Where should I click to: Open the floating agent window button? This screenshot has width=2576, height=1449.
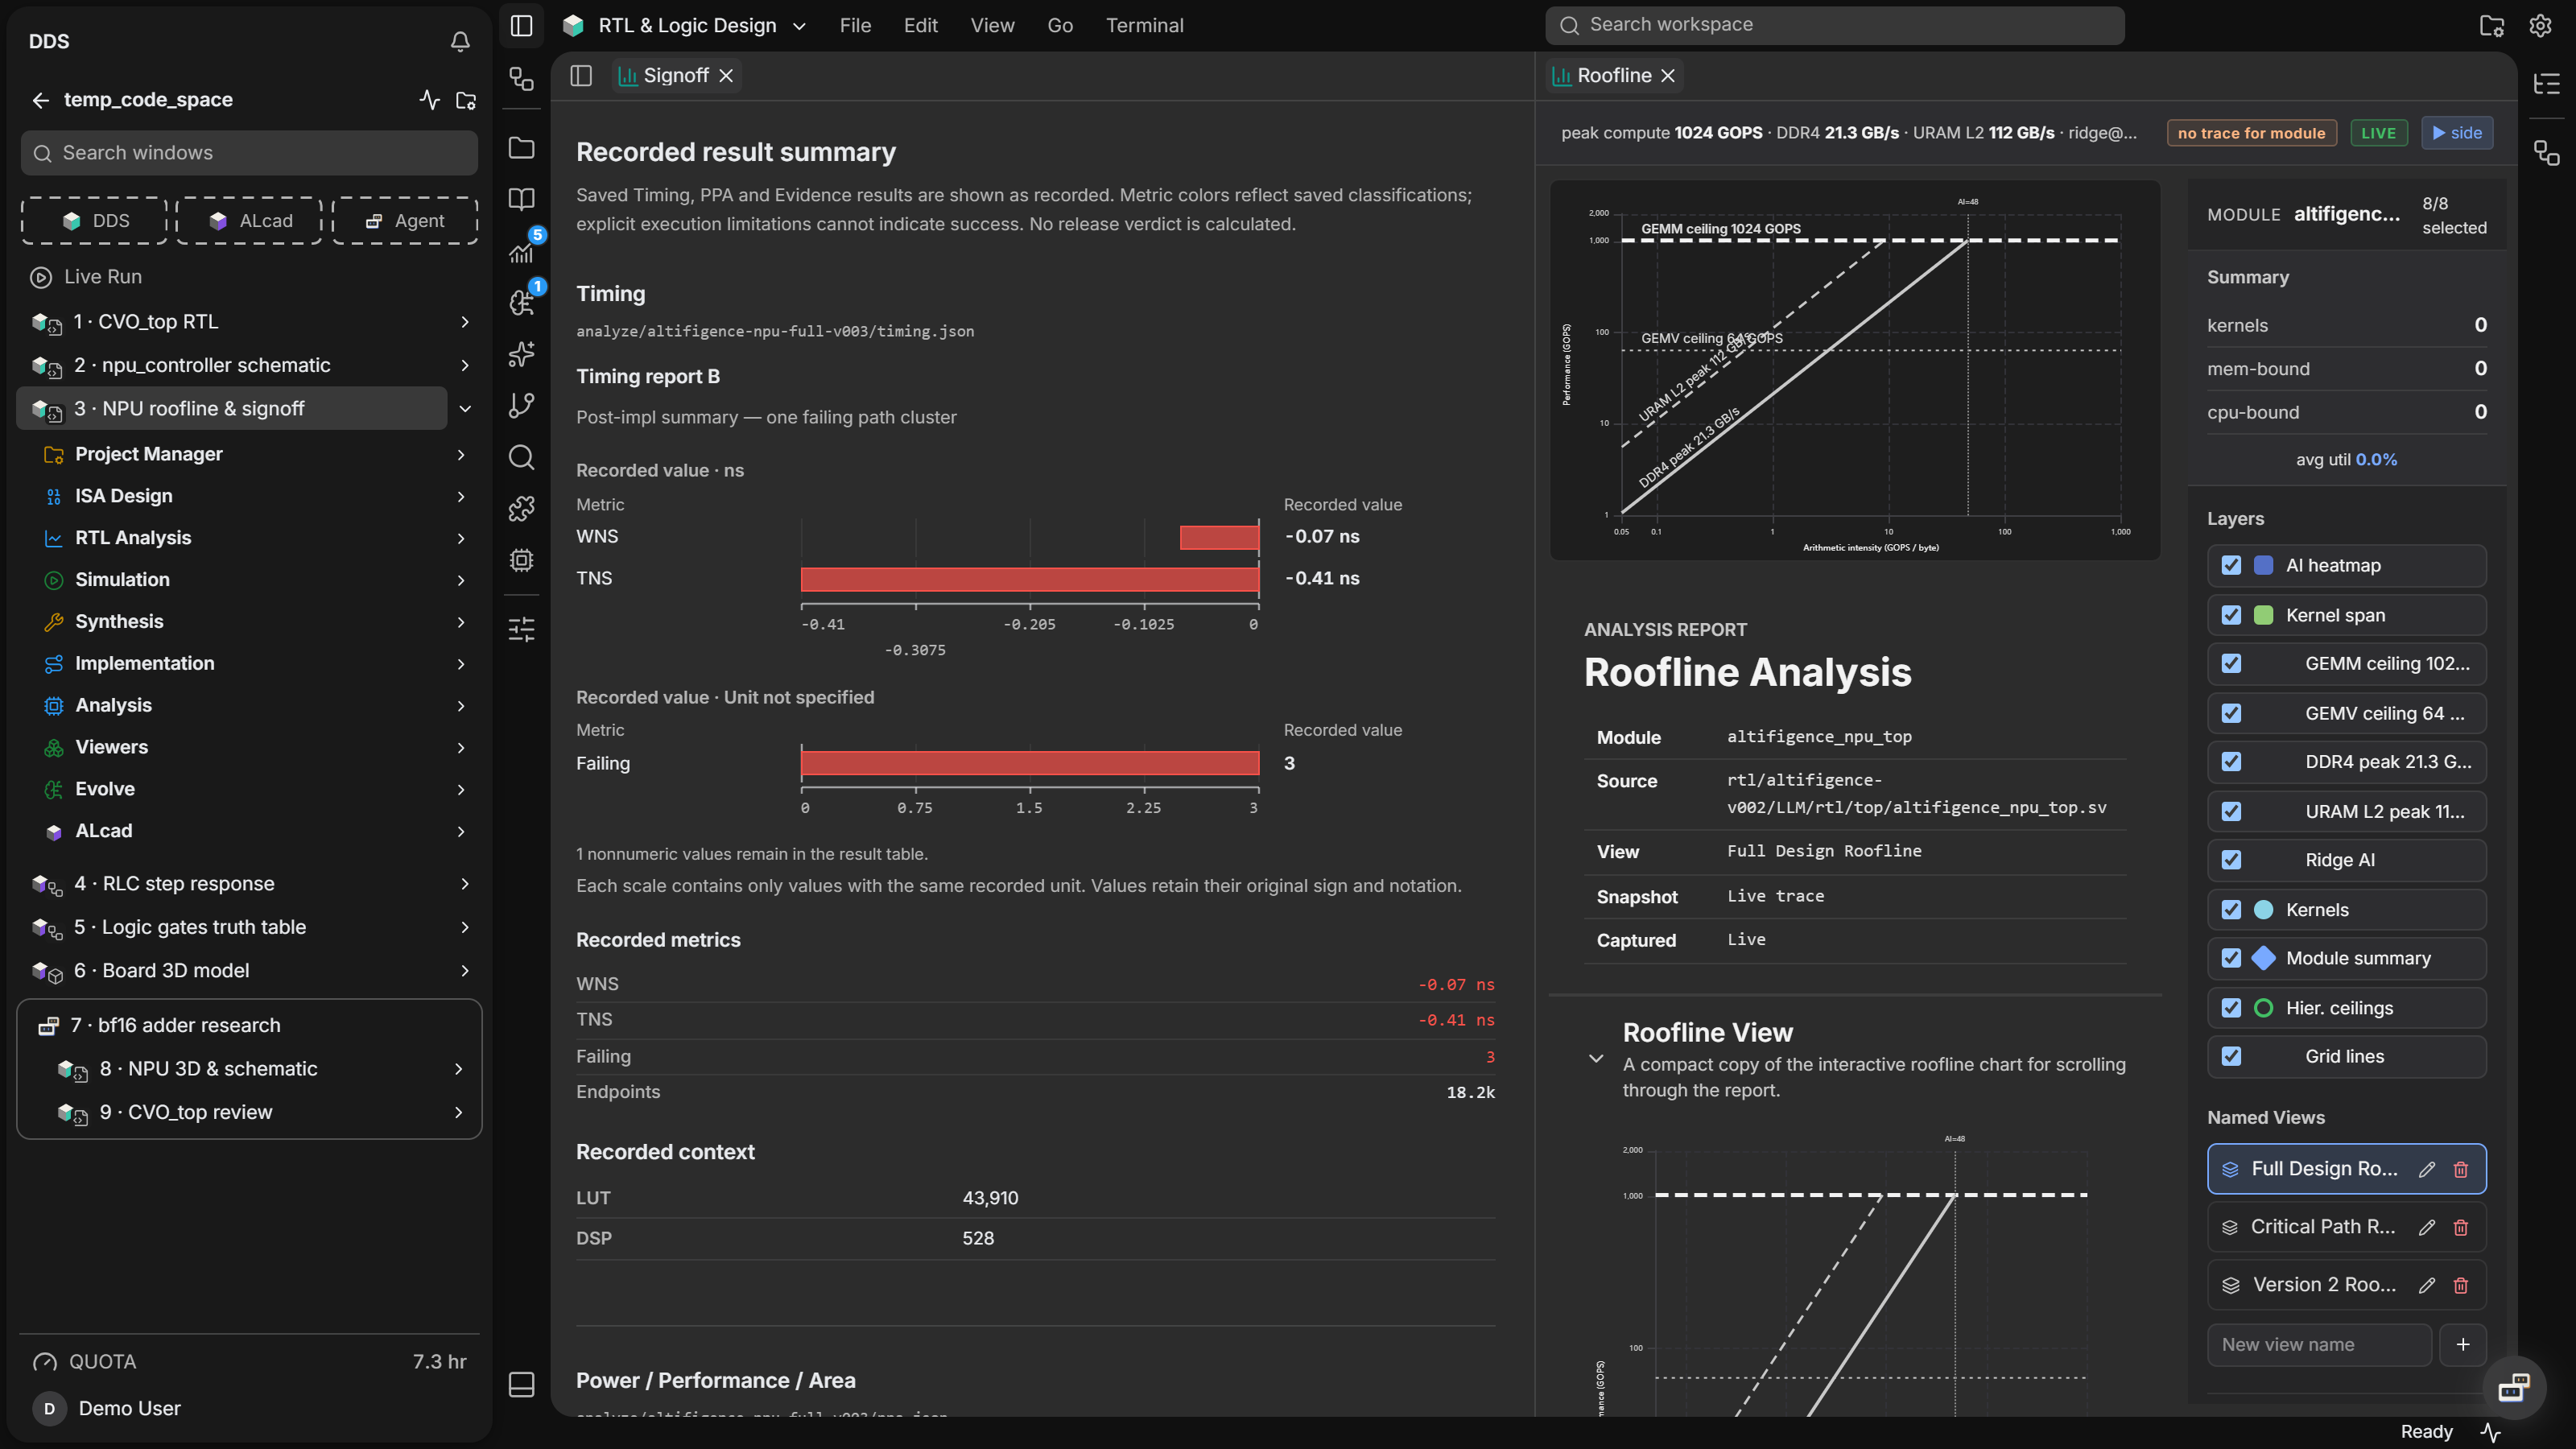tap(2513, 1387)
